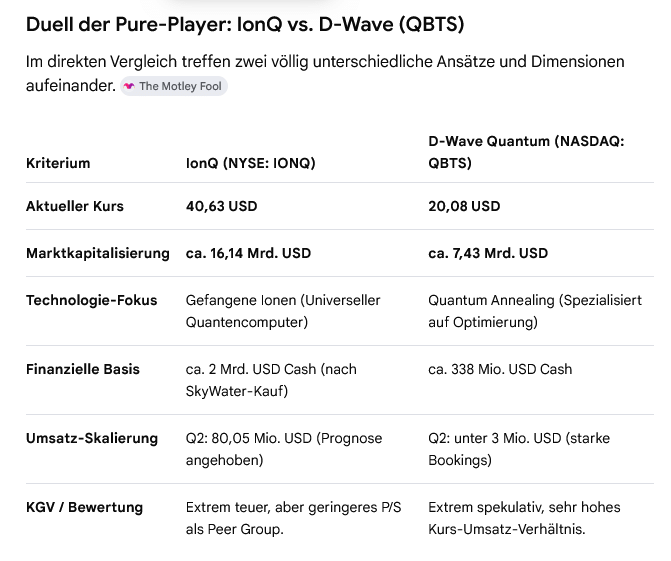Screen dimensions: 671x561
Task: Click the Quantum Annealing technology cell
Action: pos(534,311)
